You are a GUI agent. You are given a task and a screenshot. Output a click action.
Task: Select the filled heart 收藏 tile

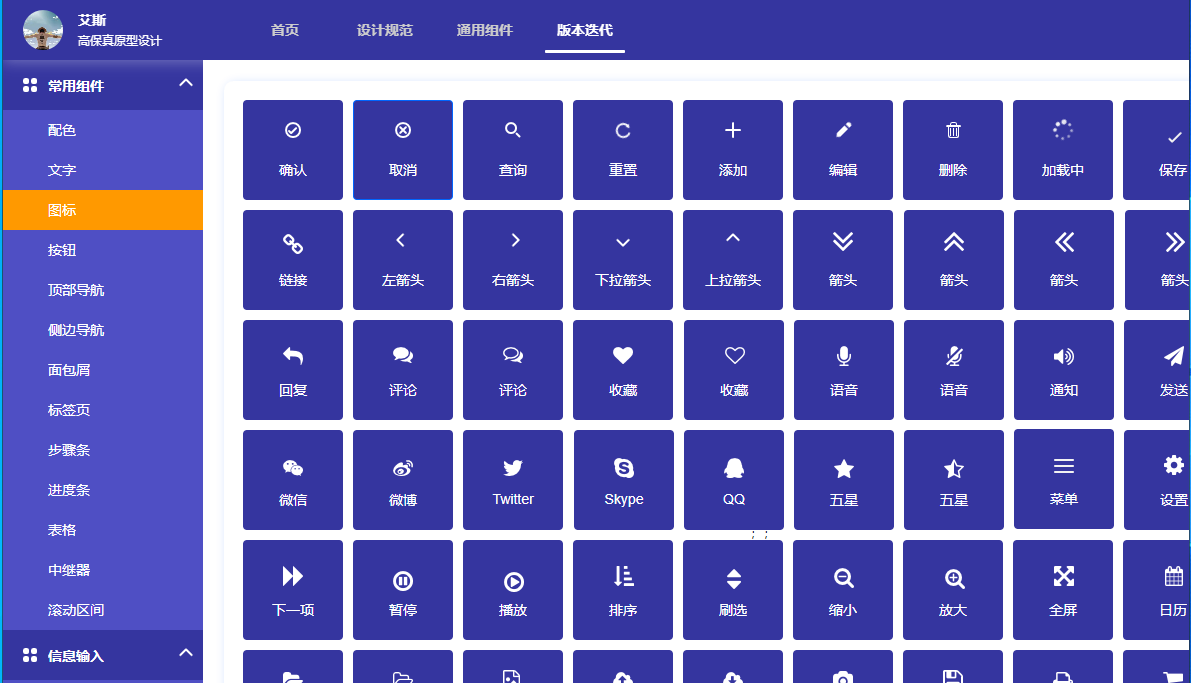click(x=623, y=370)
